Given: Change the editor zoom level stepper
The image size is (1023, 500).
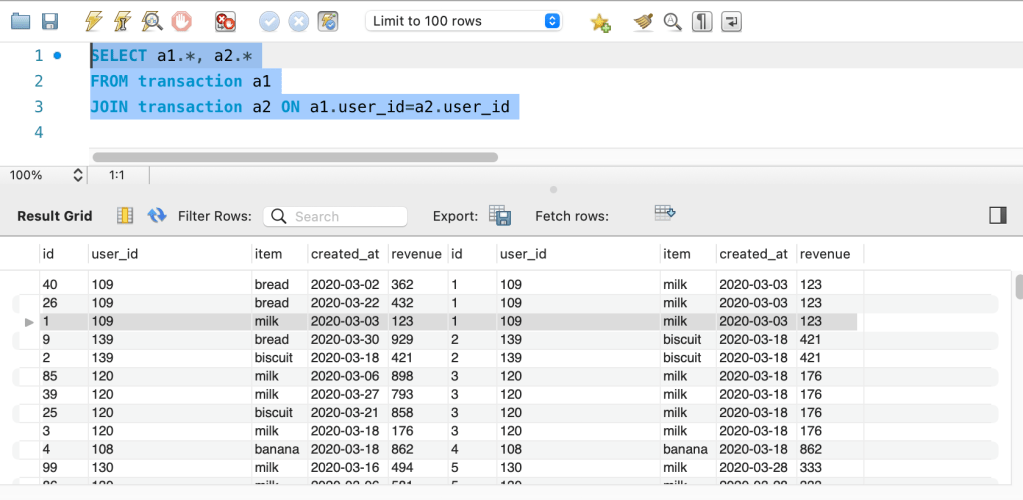Looking at the screenshot, I should pos(78,175).
